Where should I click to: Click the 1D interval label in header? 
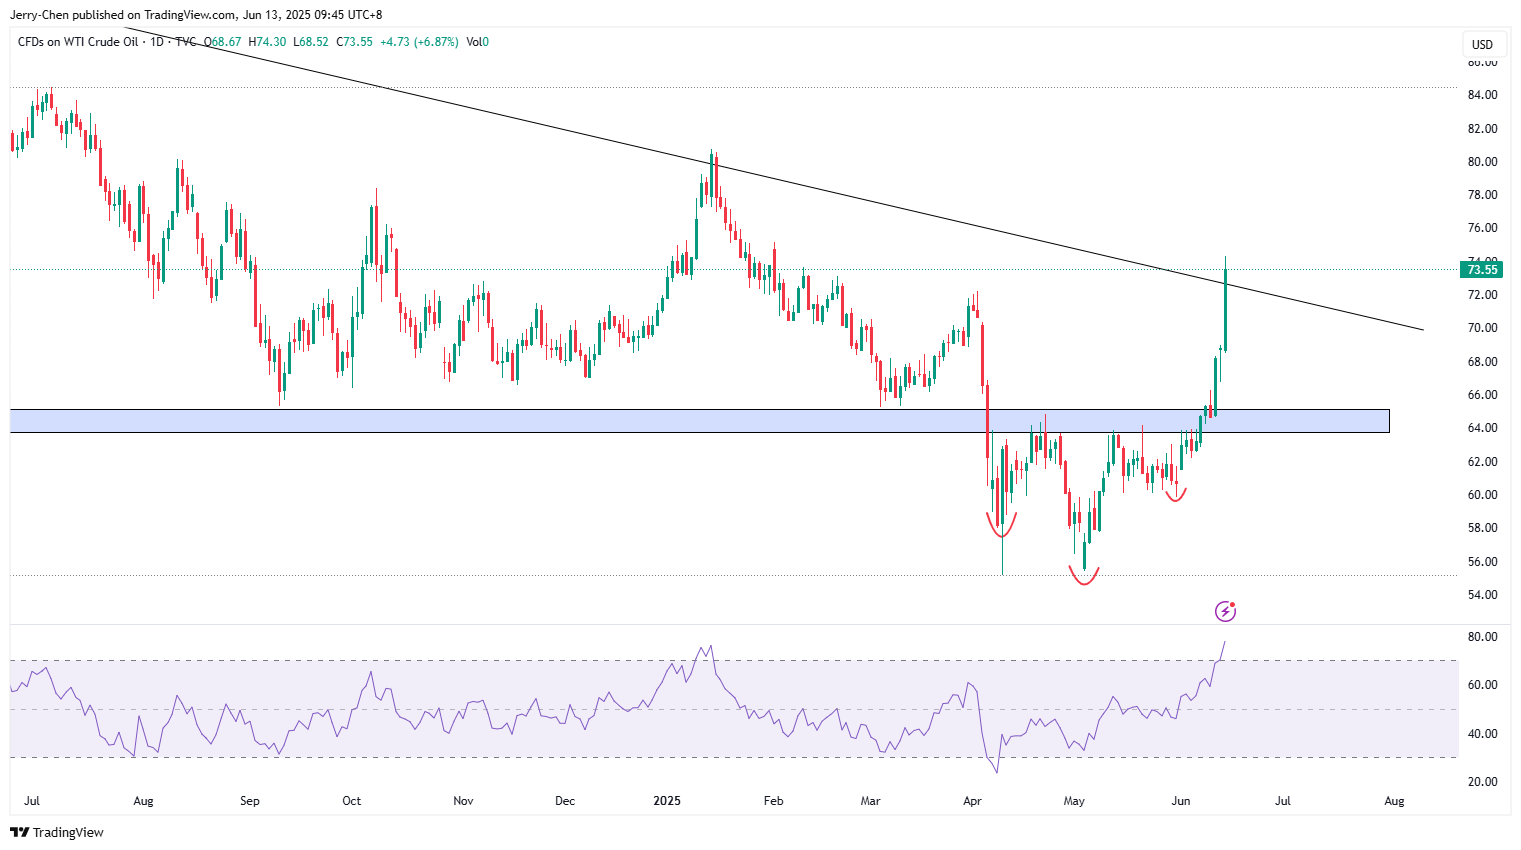(x=159, y=42)
